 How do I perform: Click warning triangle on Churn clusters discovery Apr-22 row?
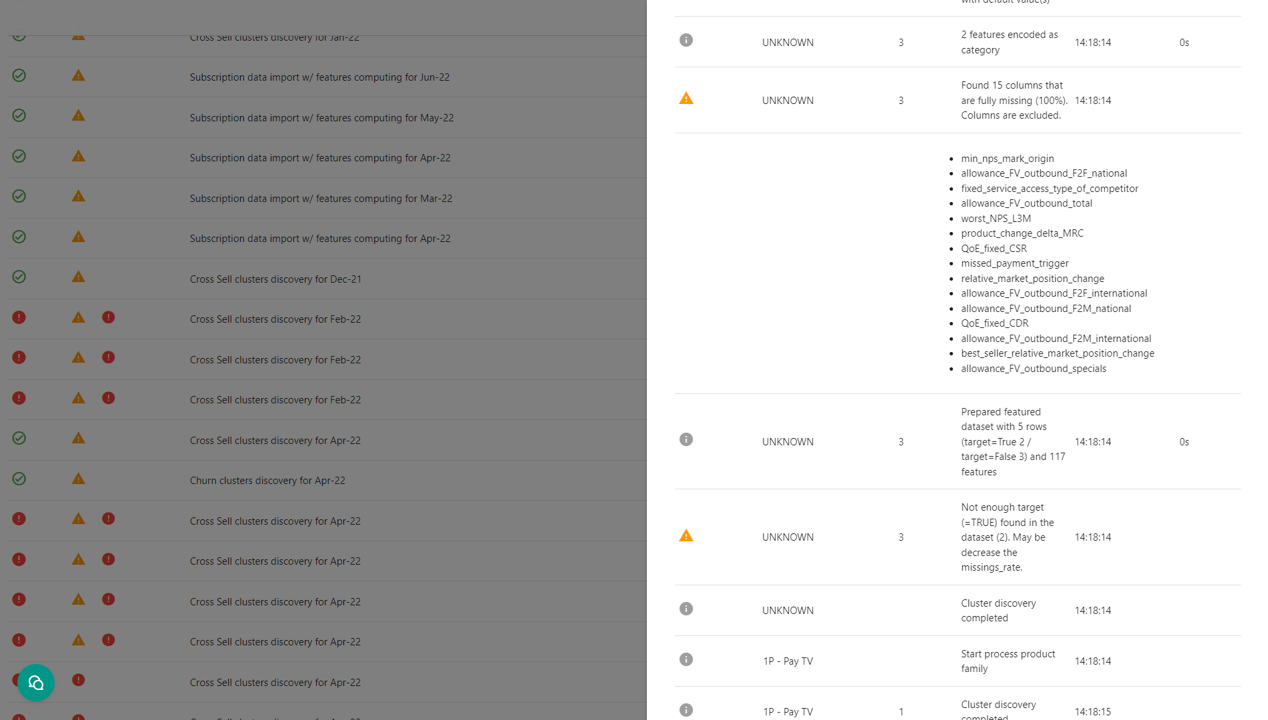pos(78,479)
